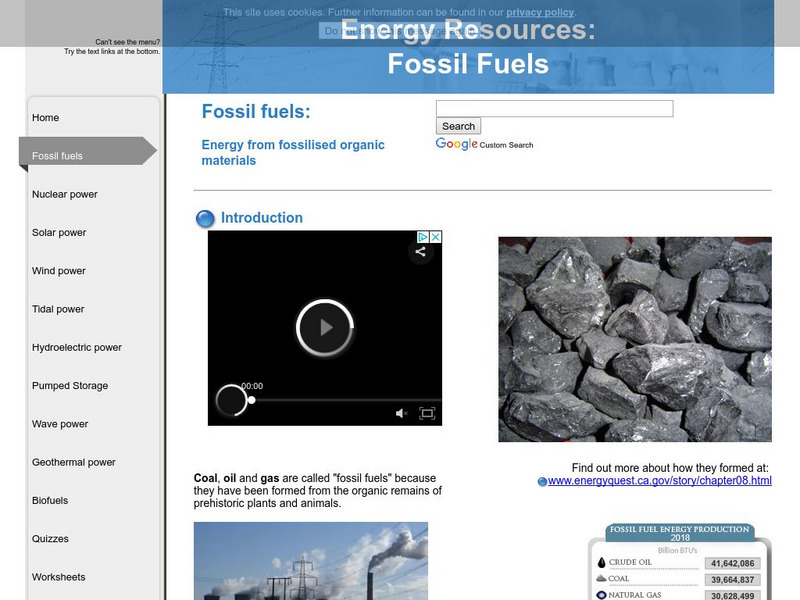
Task: Click the Search button
Action: (x=458, y=126)
